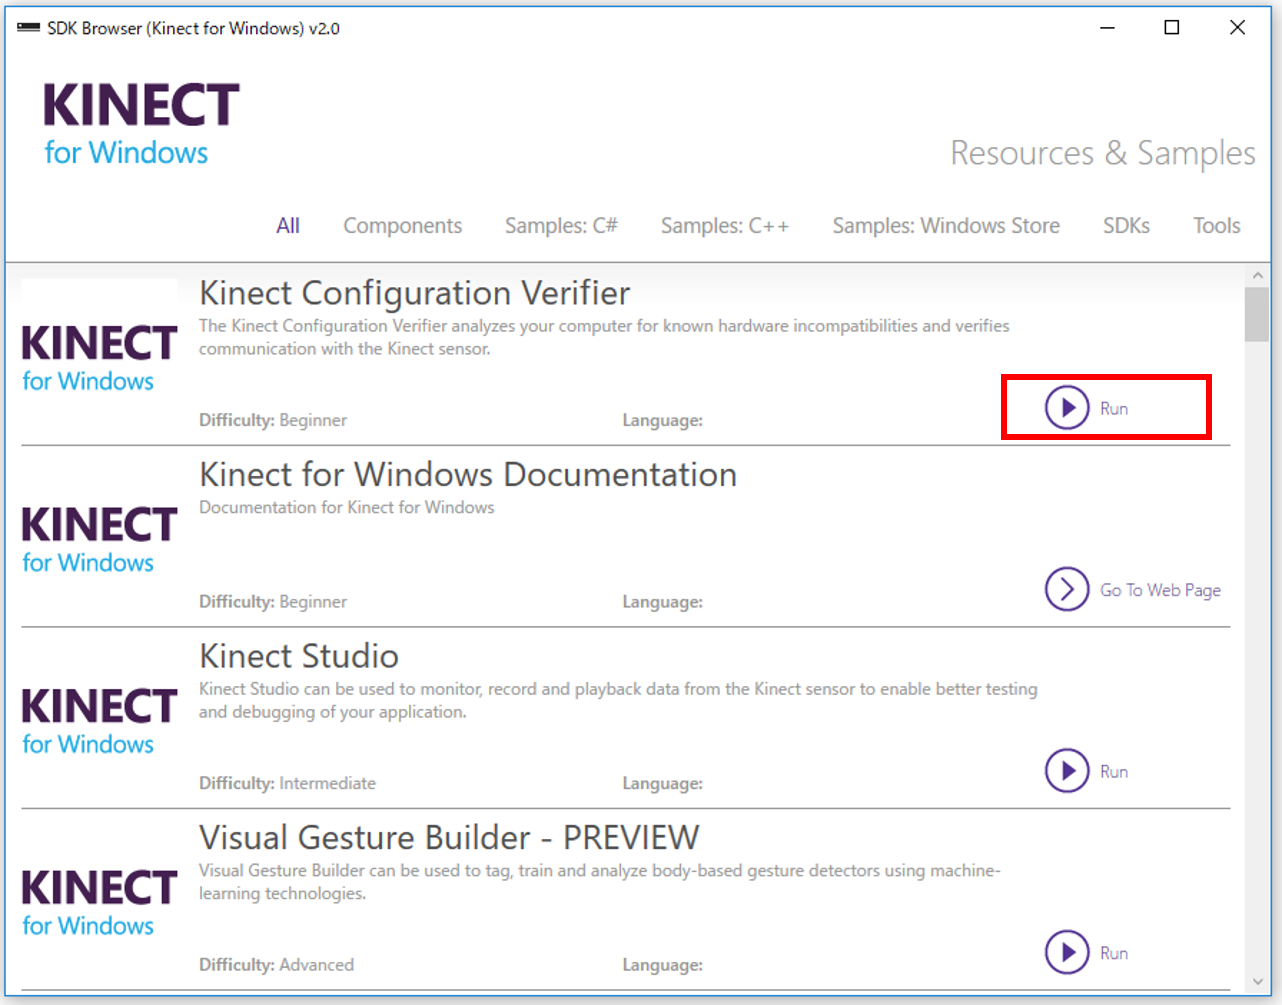Click the Run play icon for Kinect Configuration Verifier
The image size is (1282, 1005).
(1068, 407)
